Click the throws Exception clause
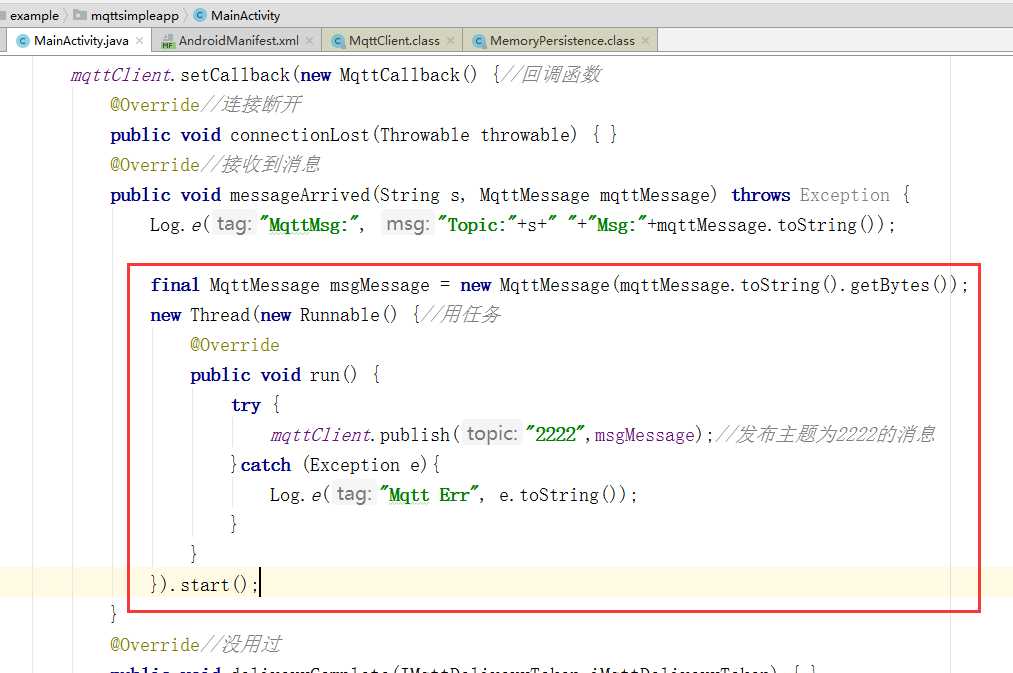This screenshot has height=673, width=1013. point(810,195)
